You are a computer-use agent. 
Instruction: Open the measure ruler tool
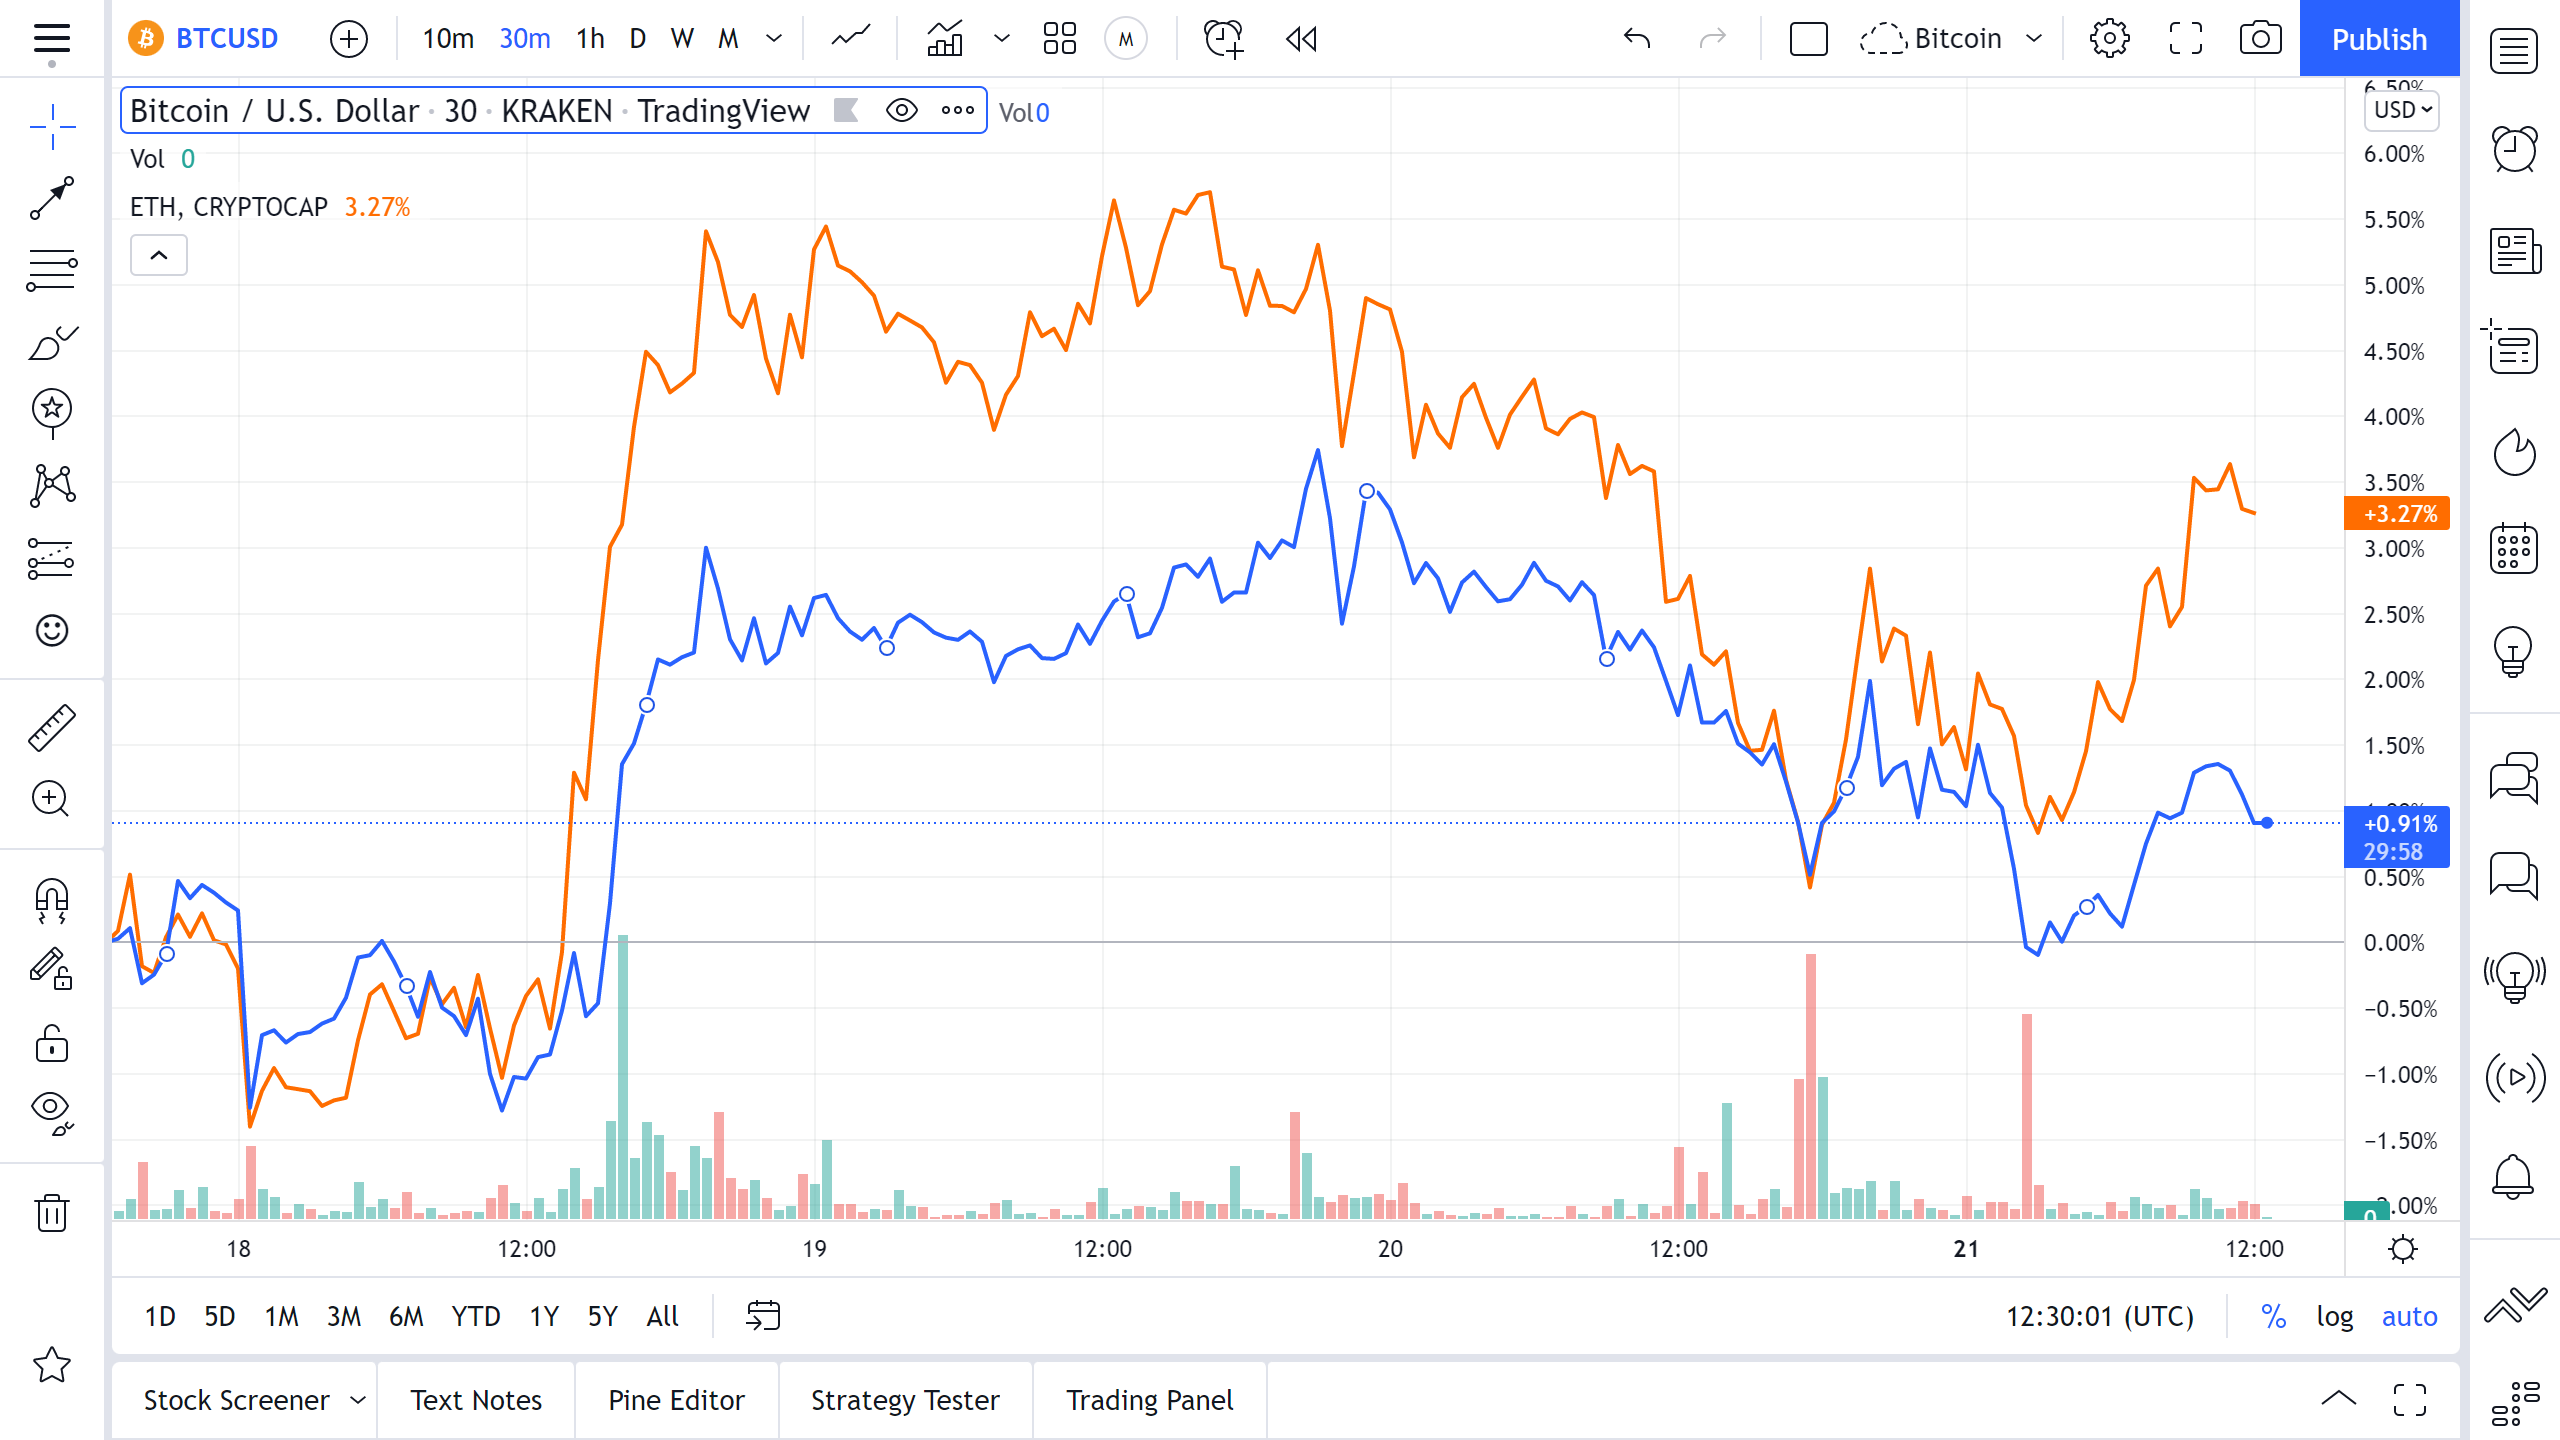[x=51, y=727]
